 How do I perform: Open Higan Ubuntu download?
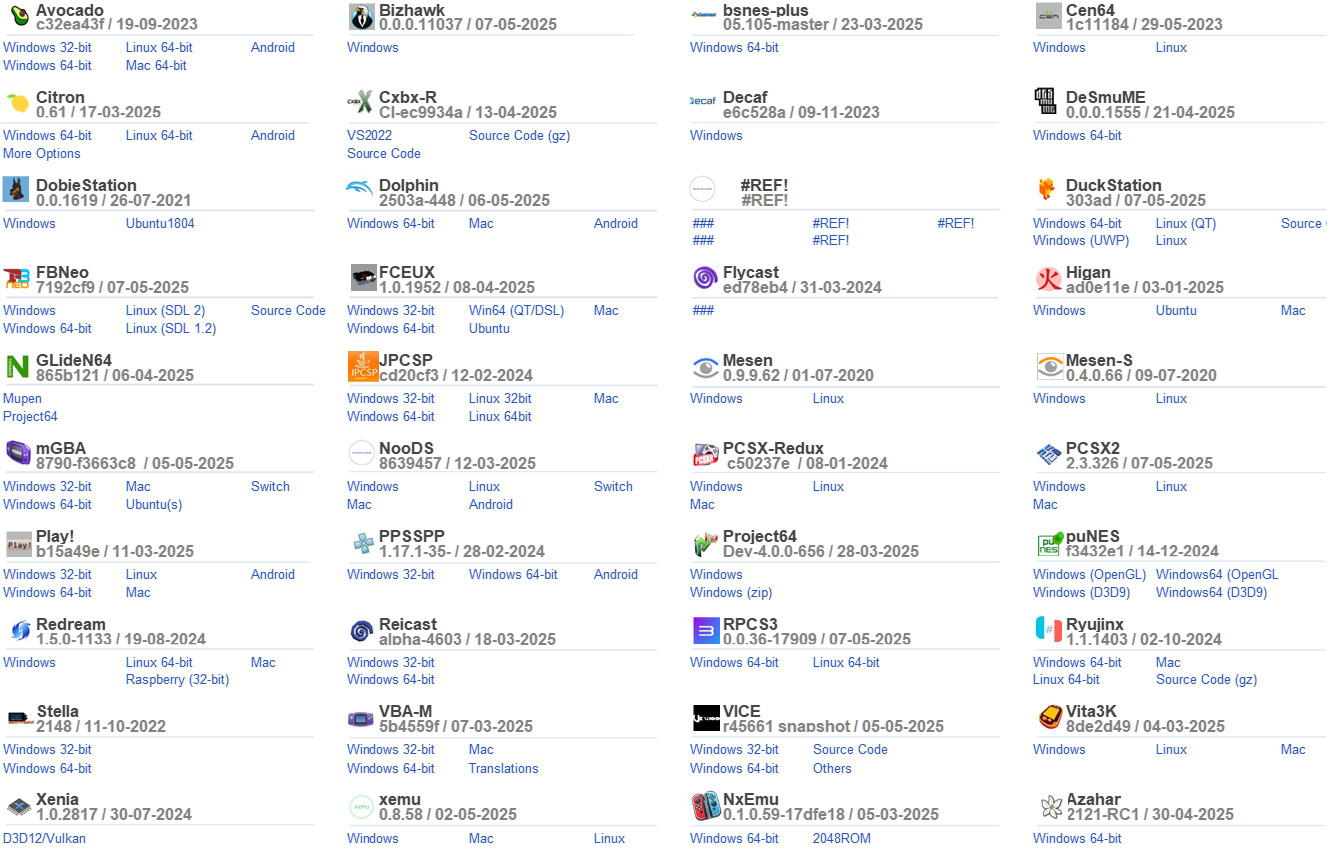click(x=1176, y=310)
